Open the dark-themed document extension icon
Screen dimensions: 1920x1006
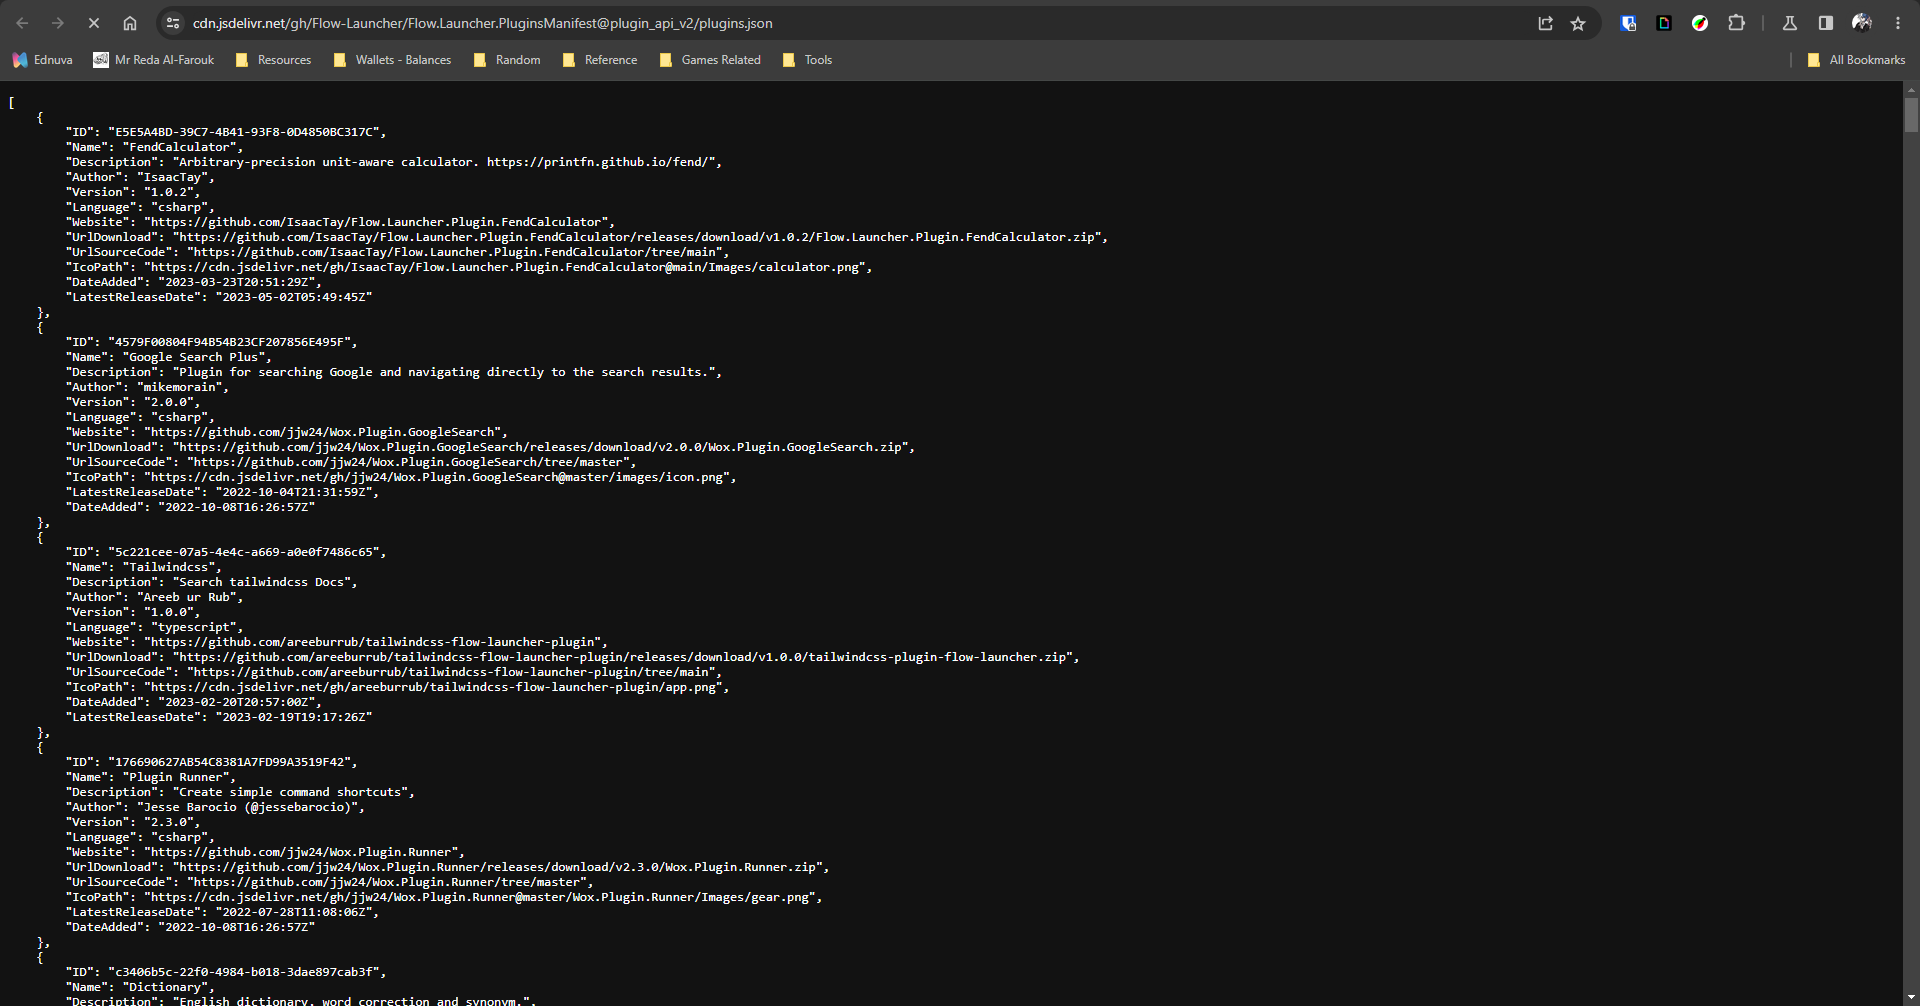tap(1664, 22)
